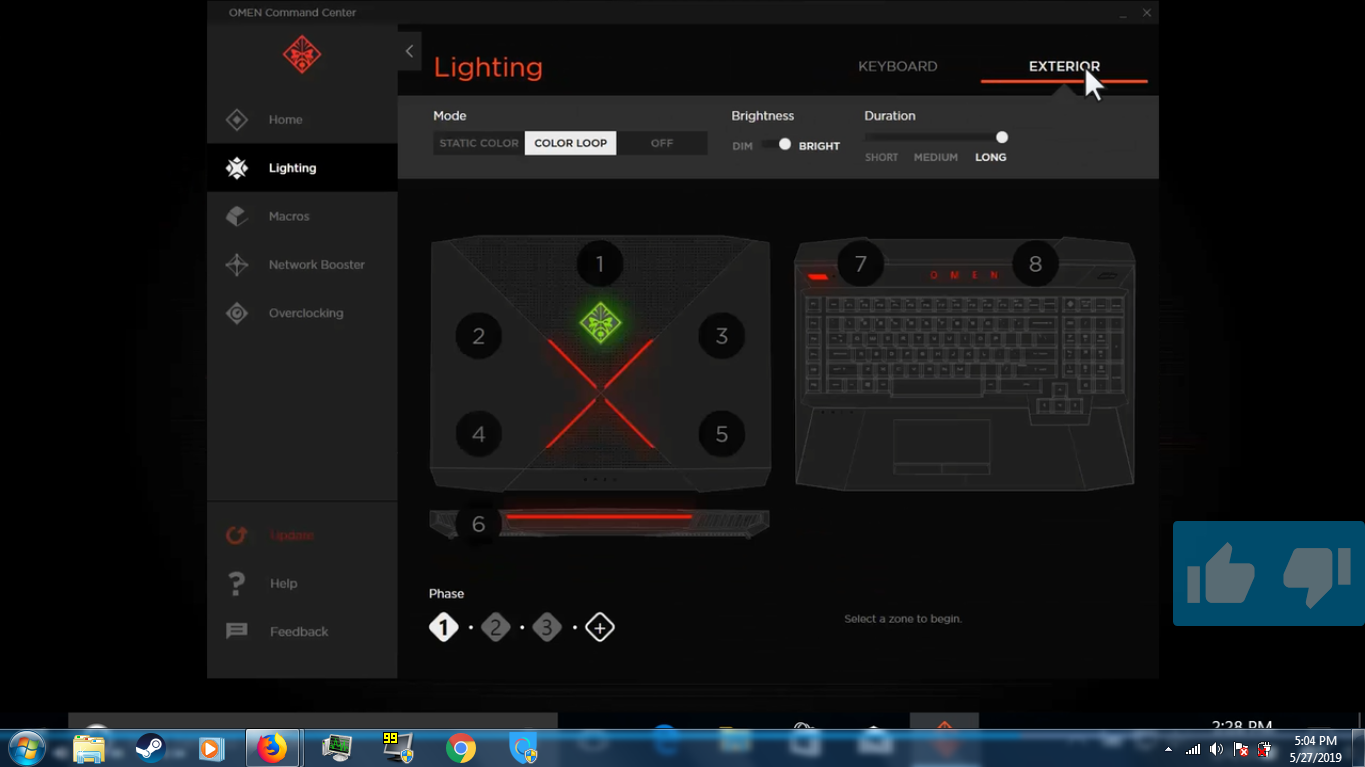
Task: Open Help from the sidebar
Action: [302, 583]
